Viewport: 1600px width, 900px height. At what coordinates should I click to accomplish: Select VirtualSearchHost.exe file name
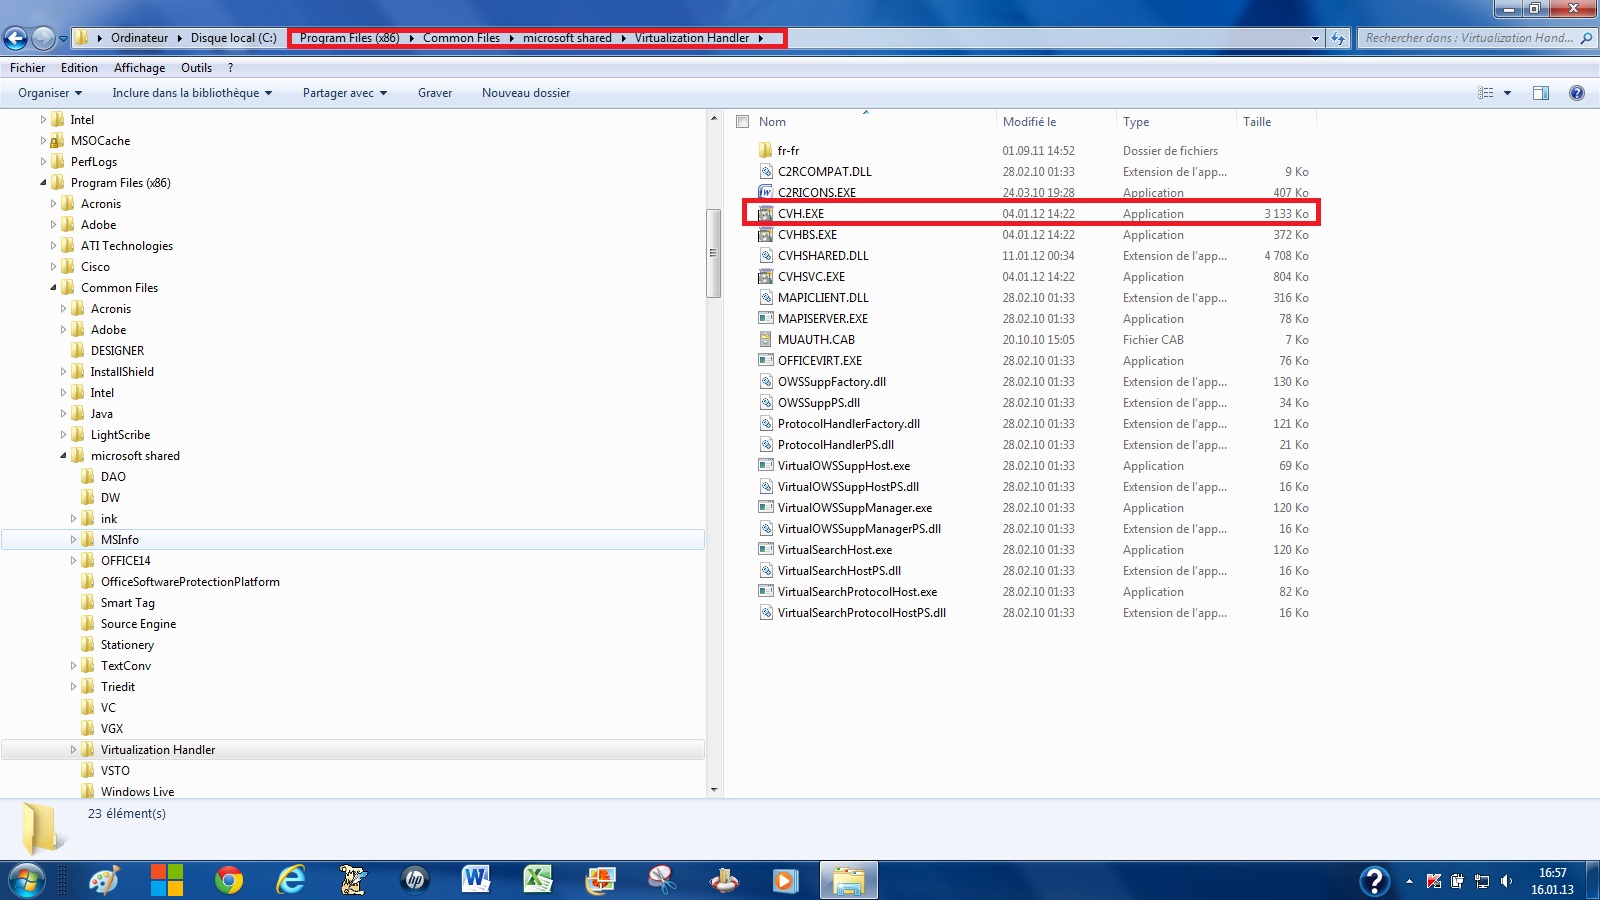(x=835, y=550)
